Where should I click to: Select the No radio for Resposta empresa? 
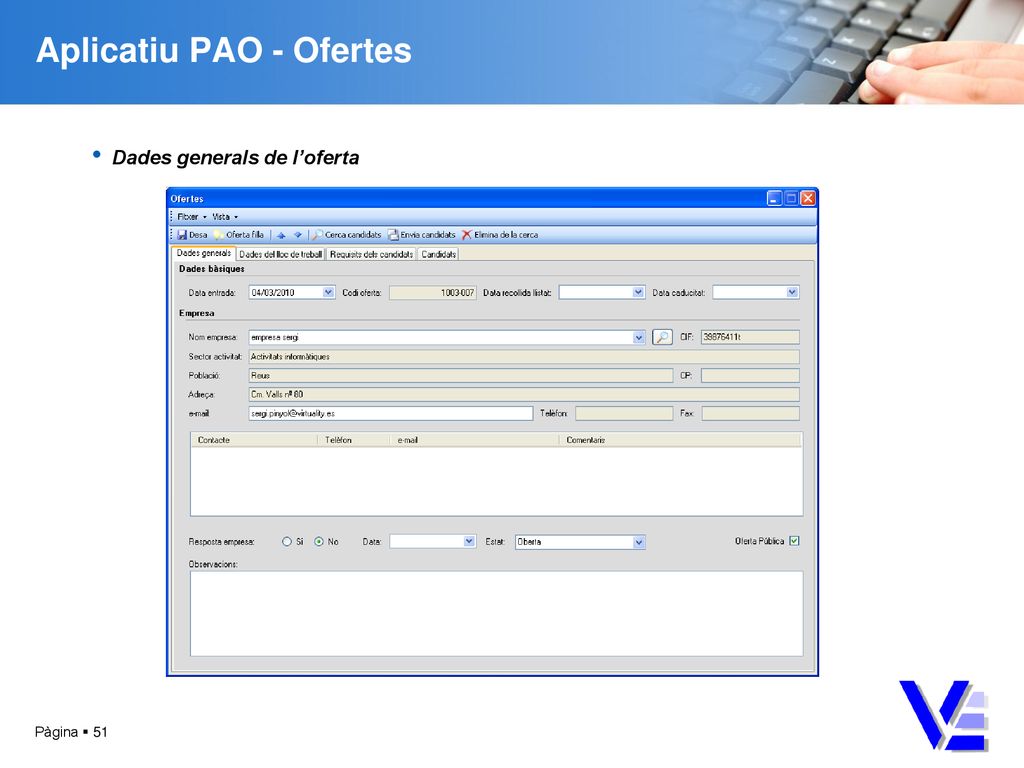point(319,541)
